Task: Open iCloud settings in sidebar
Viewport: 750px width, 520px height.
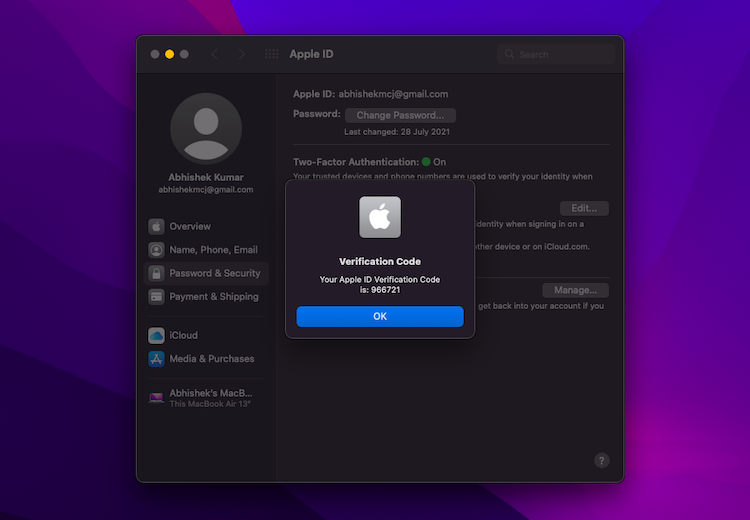Action: (206, 335)
